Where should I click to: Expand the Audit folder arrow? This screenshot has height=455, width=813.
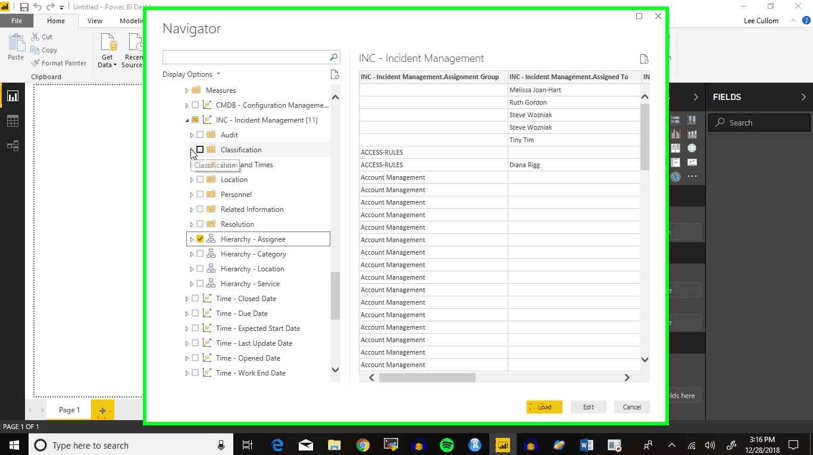191,135
